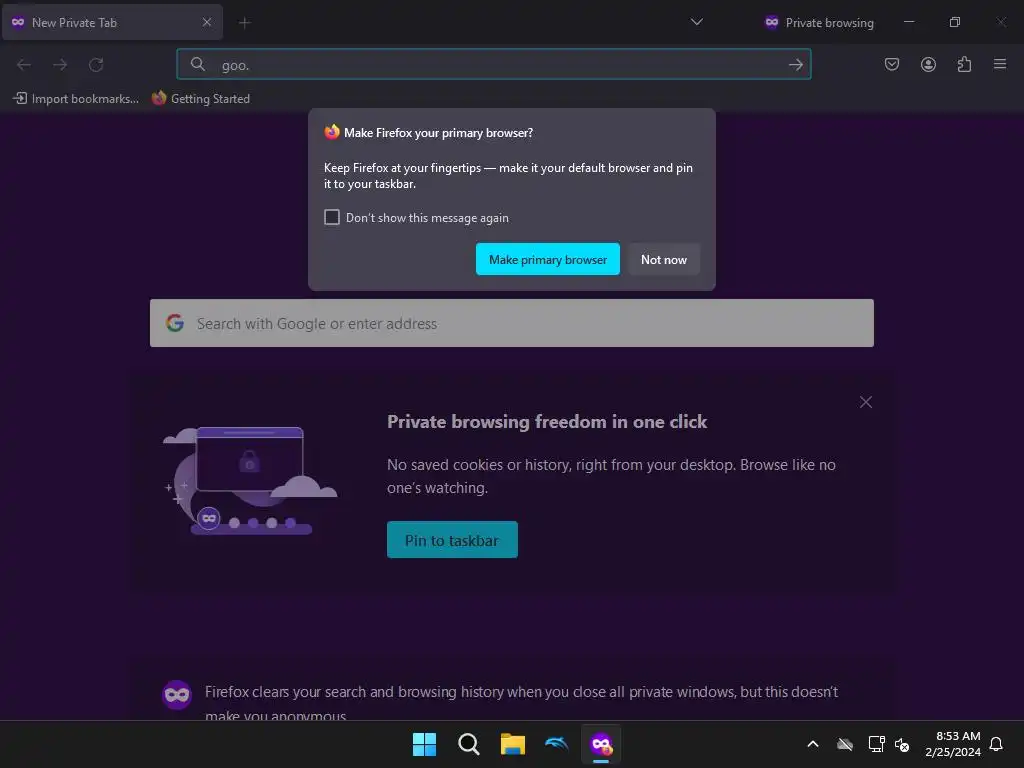
Task: Click the magnifier icon in address bar
Action: point(197,64)
